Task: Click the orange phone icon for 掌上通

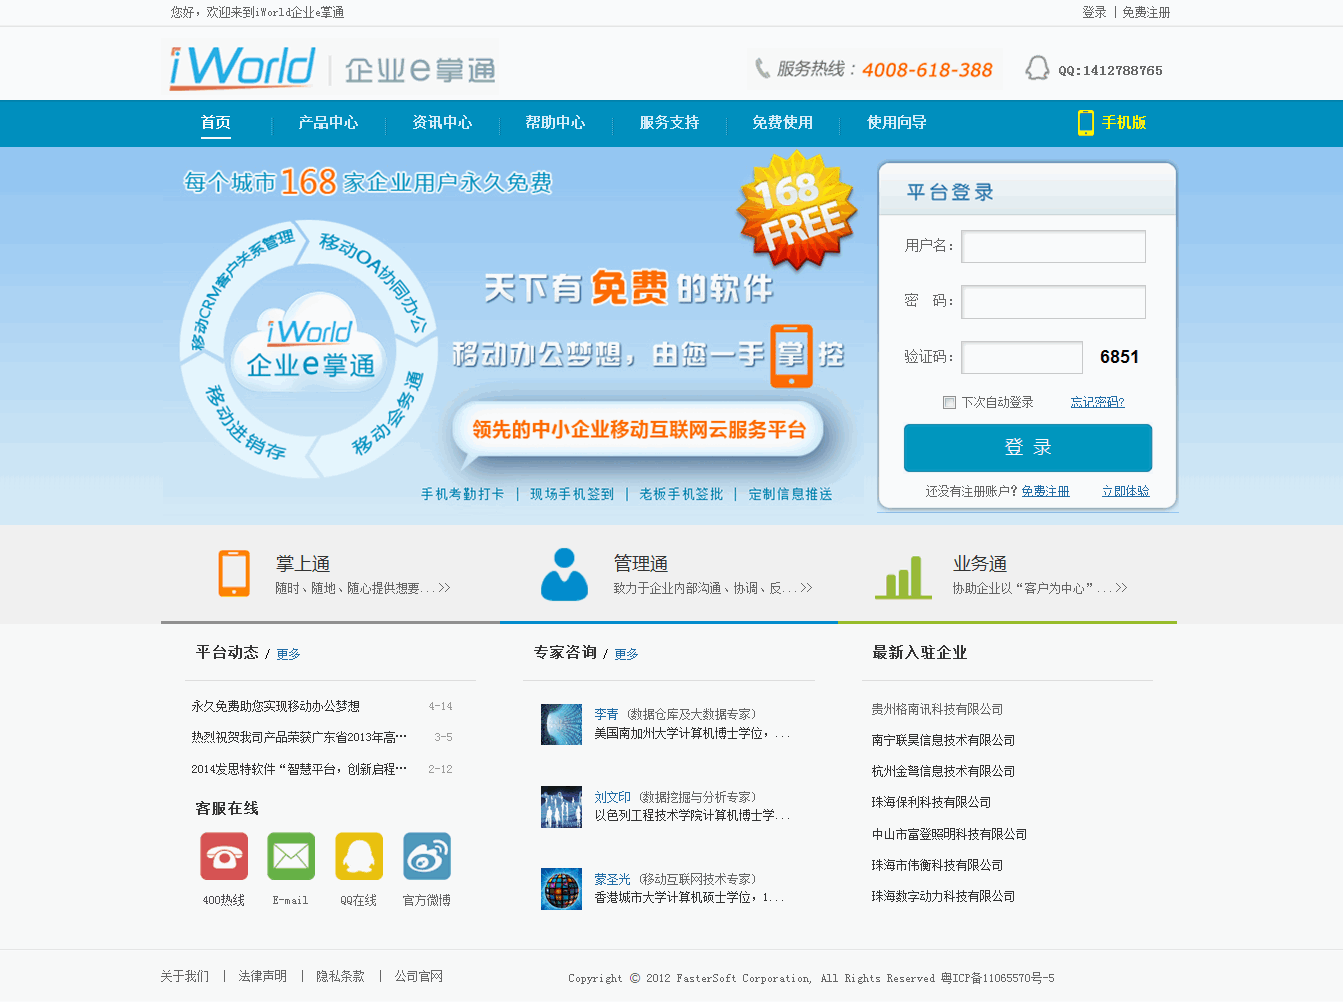Action: click(234, 573)
